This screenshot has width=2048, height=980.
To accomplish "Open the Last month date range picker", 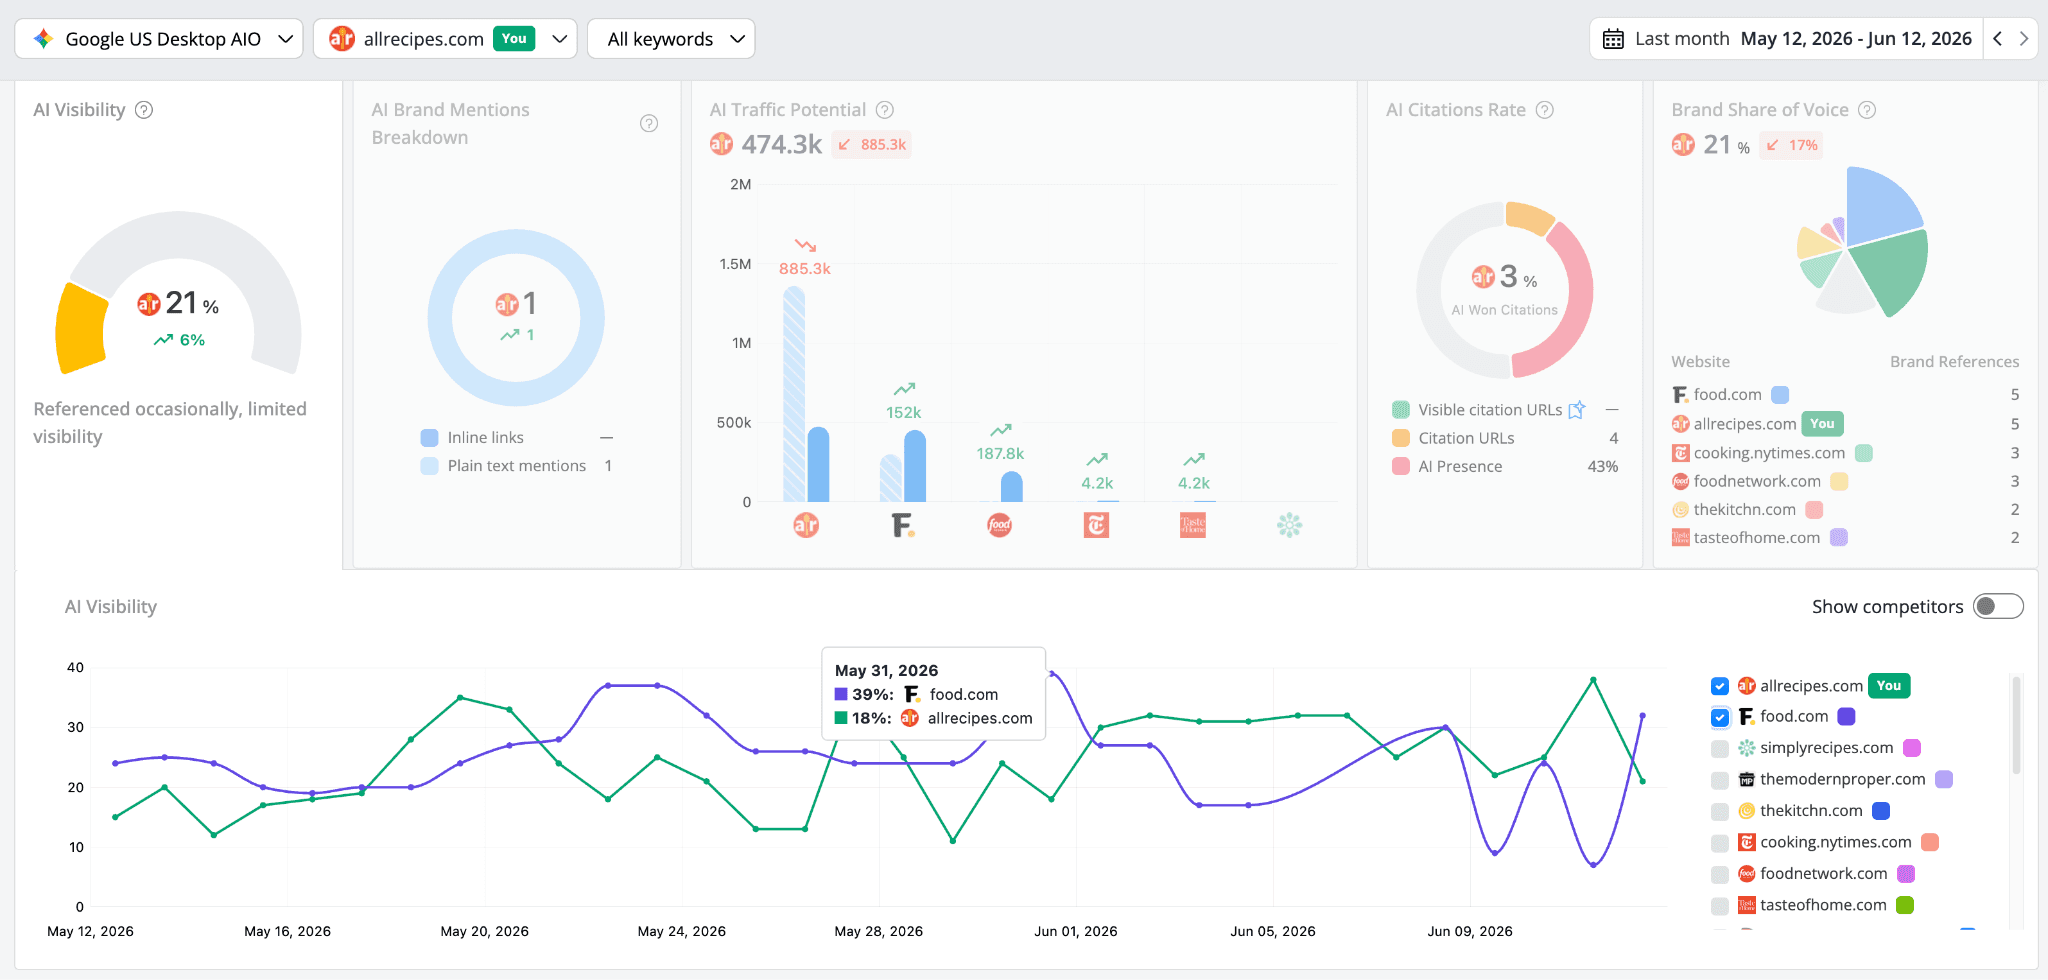I will [1786, 39].
